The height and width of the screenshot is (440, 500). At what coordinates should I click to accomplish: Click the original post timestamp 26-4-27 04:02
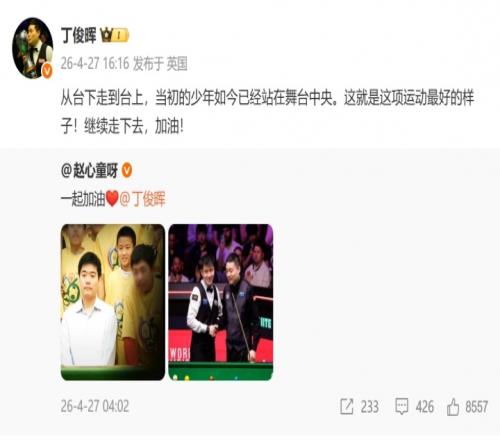[95, 406]
